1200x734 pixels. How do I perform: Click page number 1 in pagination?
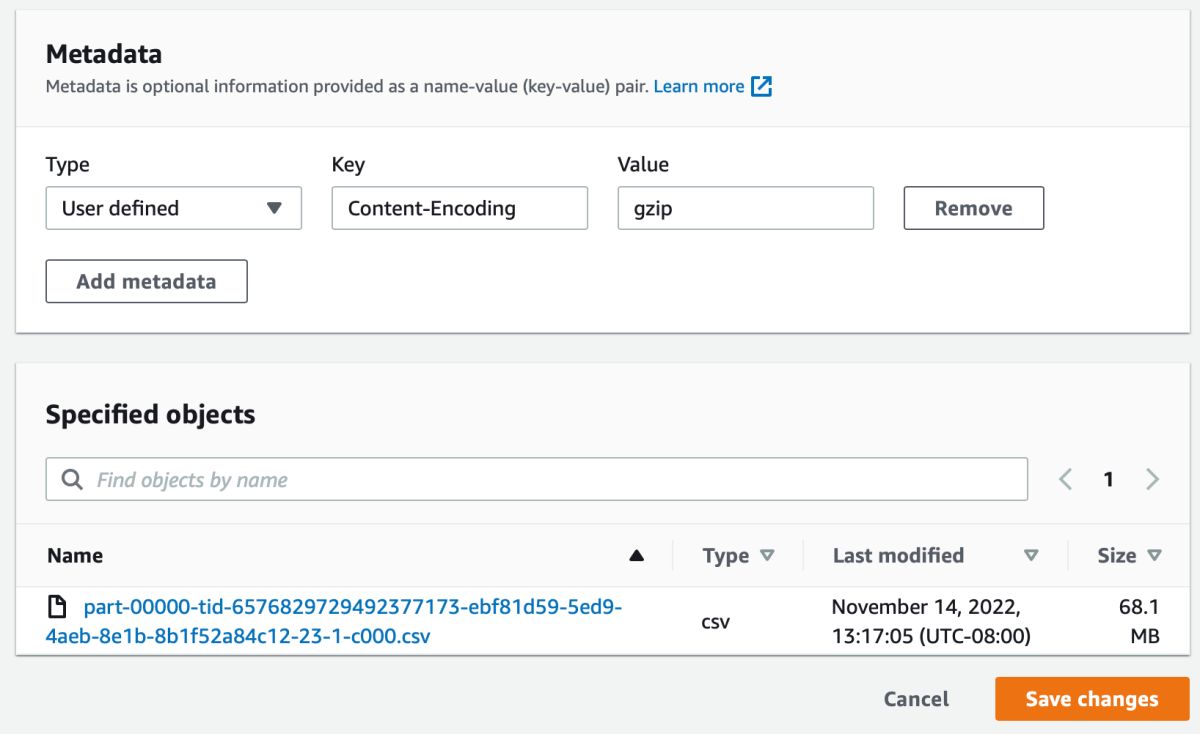point(1108,479)
